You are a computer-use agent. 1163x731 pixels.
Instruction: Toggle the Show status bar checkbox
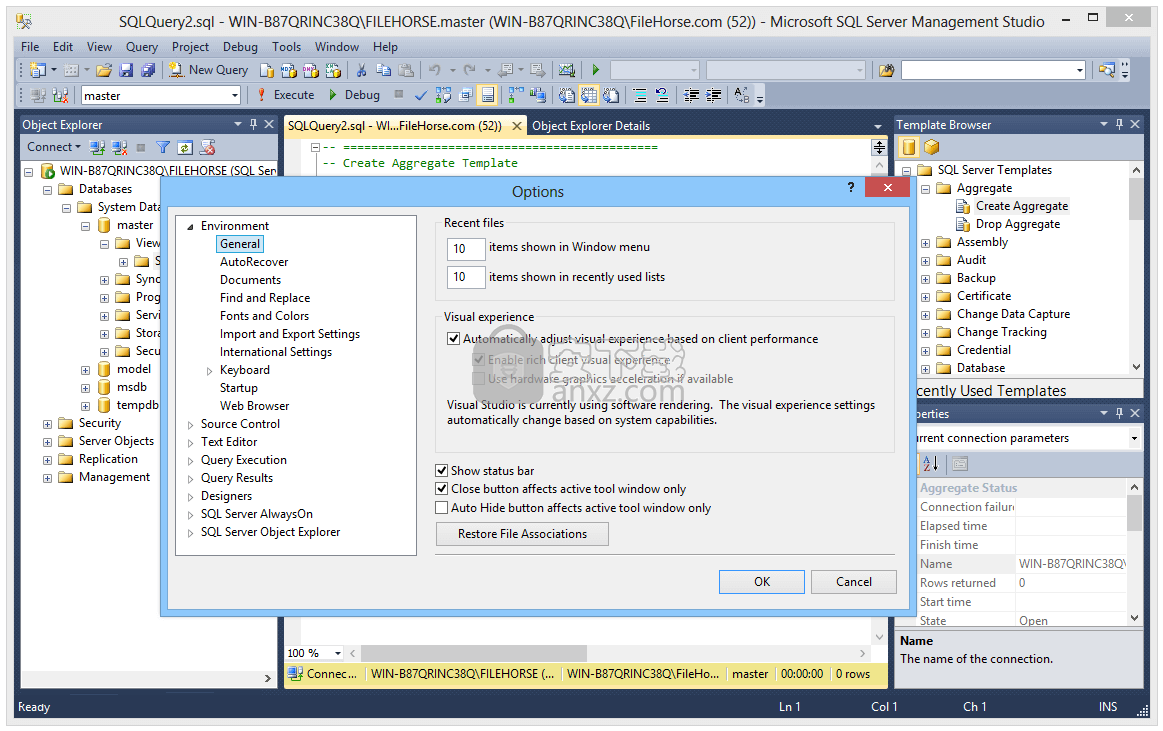441,471
